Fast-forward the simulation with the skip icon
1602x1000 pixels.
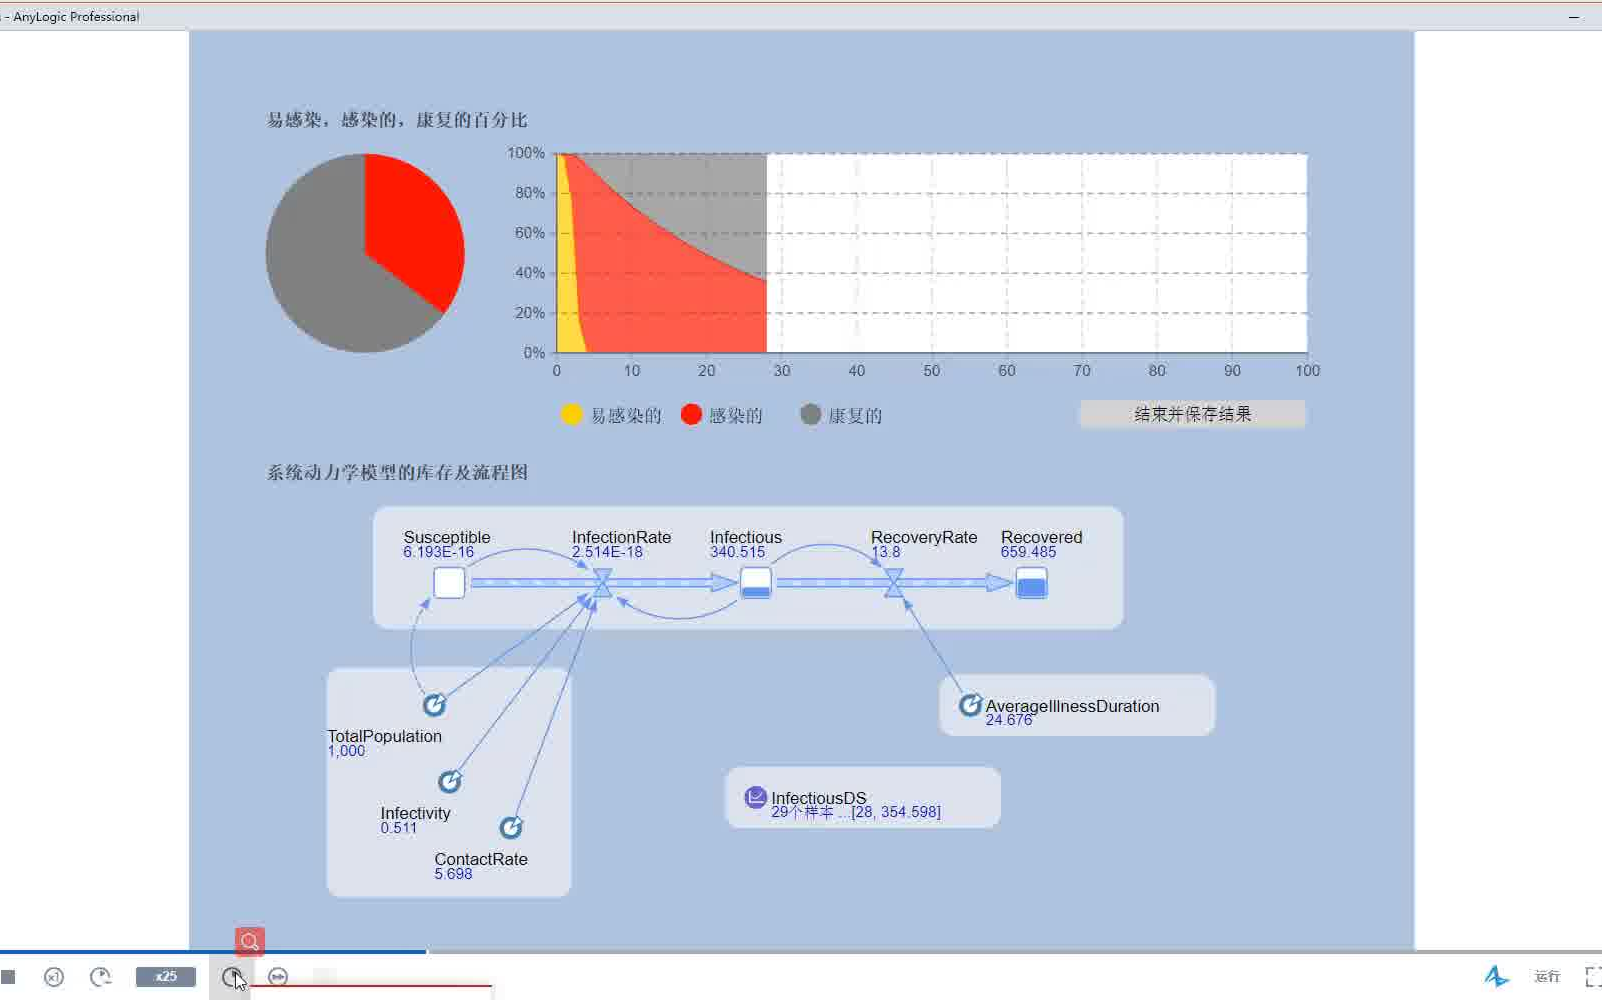tap(277, 977)
